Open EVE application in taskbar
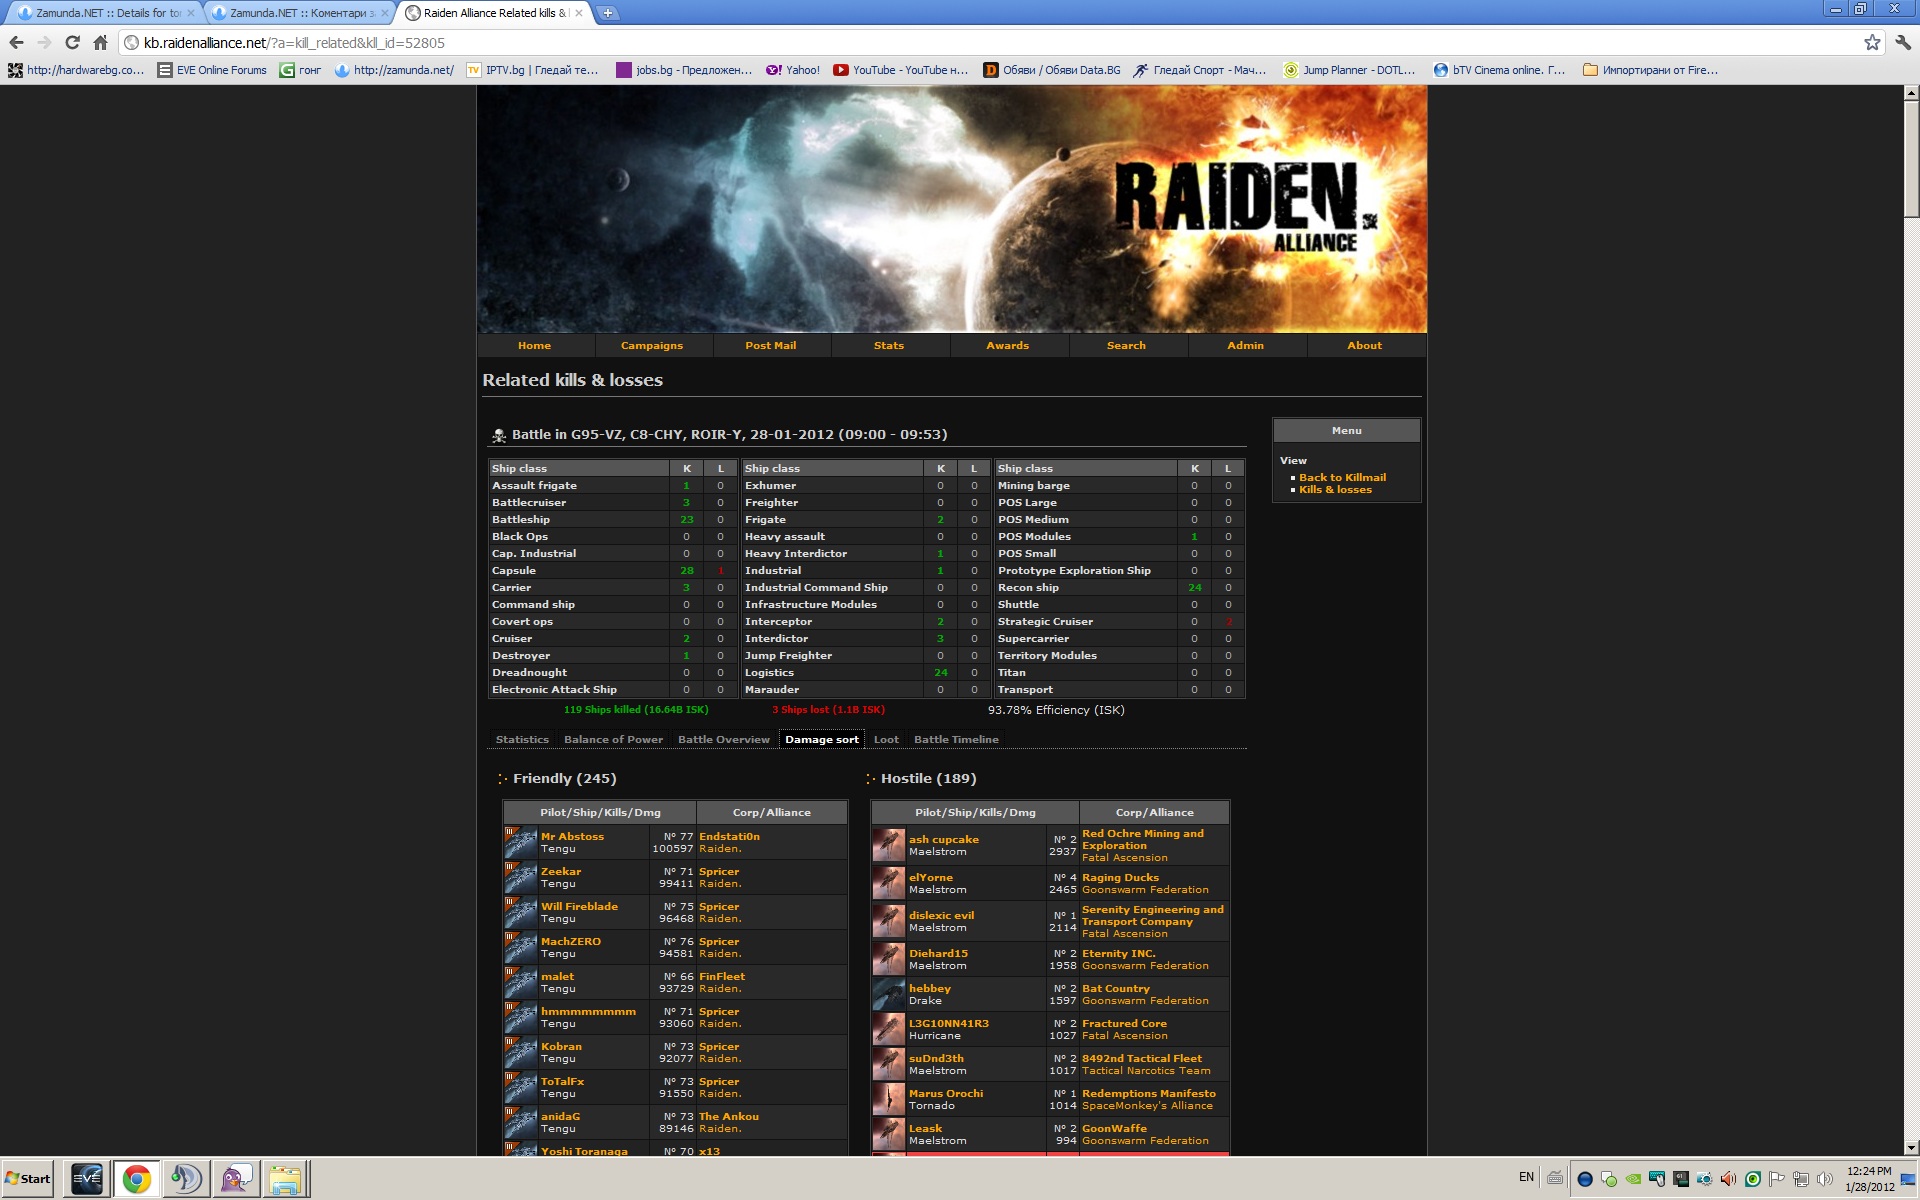This screenshot has width=1920, height=1200. coord(86,1178)
